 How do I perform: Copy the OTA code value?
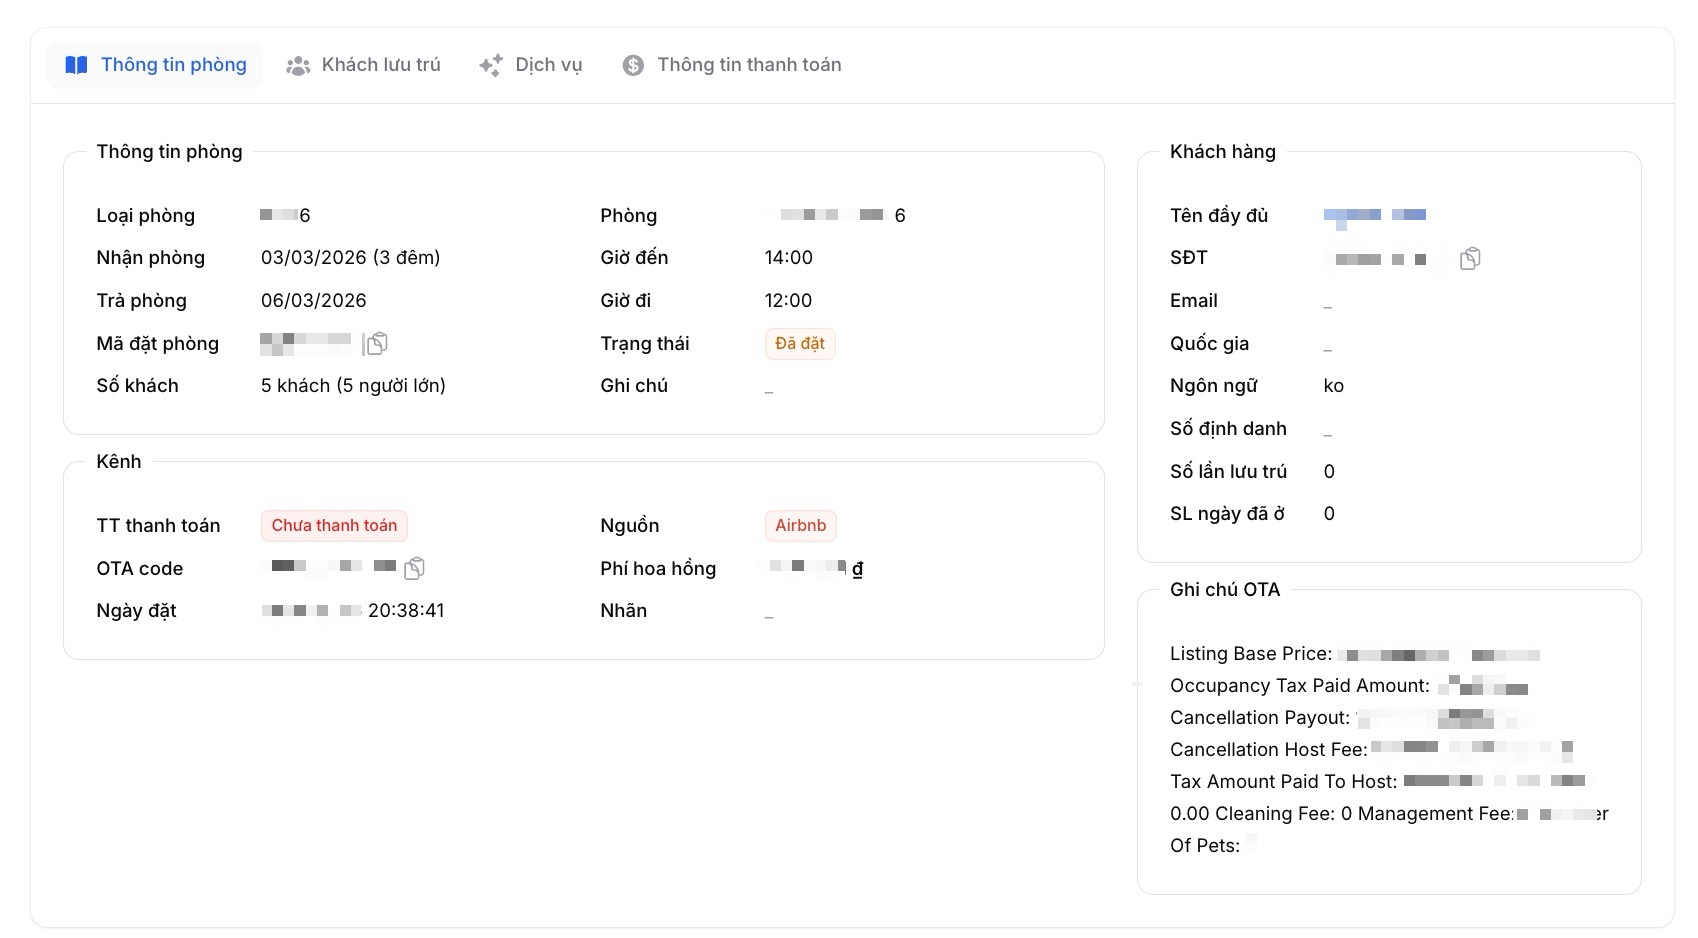click(x=414, y=569)
